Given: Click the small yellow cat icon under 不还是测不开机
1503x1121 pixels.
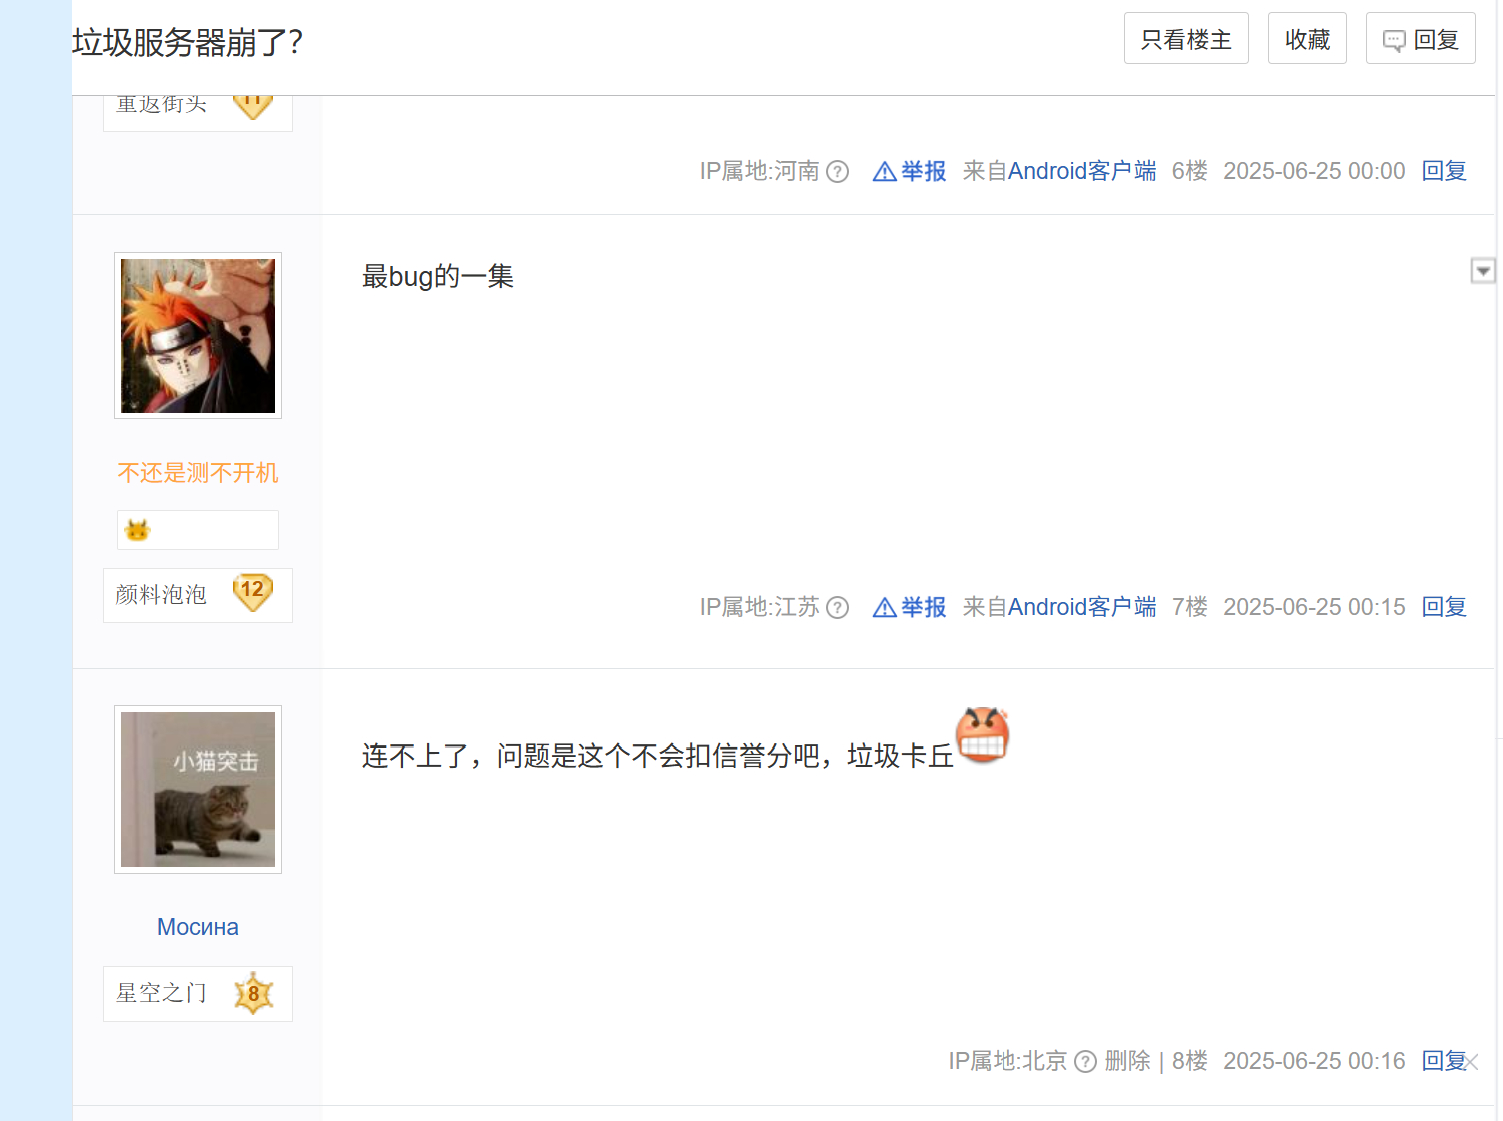Looking at the screenshot, I should tap(137, 530).
